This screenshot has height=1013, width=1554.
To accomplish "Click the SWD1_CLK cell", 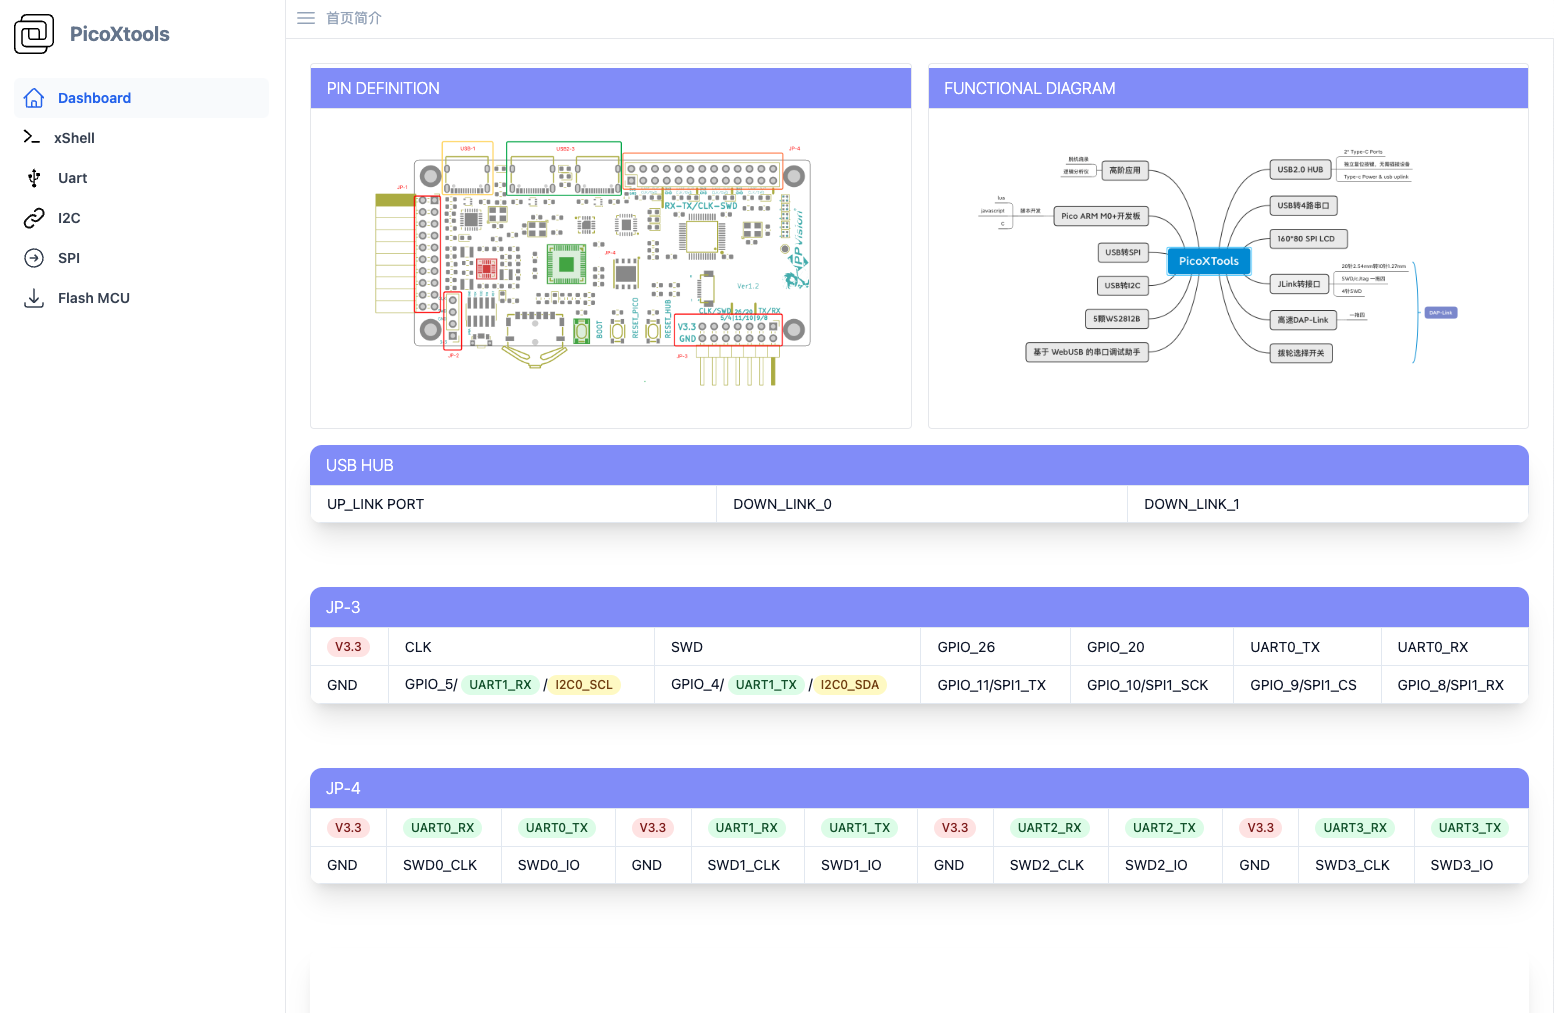I will (747, 865).
